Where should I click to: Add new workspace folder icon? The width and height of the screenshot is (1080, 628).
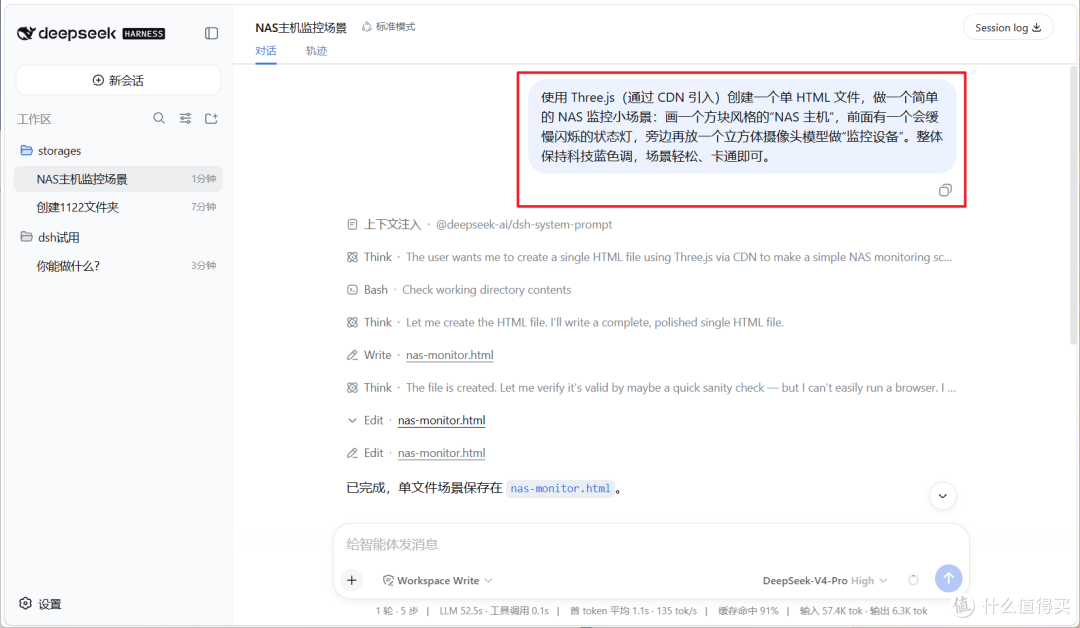211,118
